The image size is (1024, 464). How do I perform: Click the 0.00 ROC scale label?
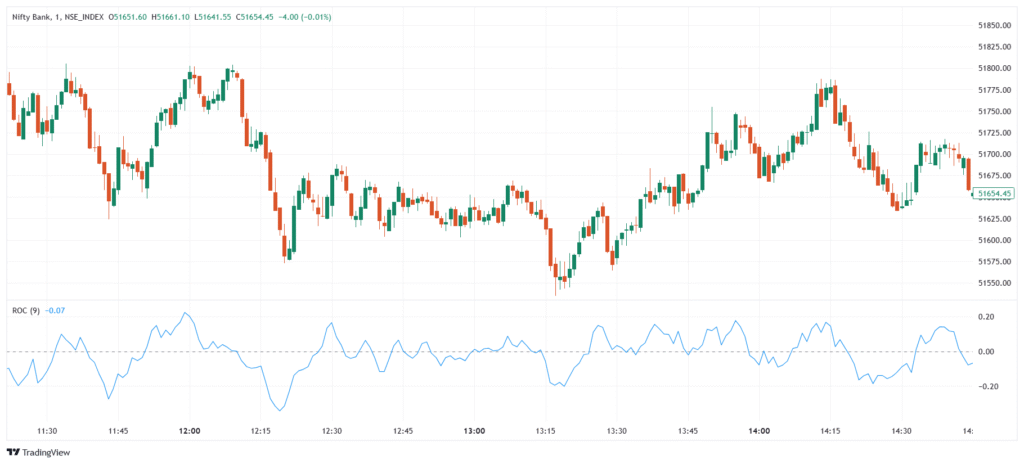(985, 352)
